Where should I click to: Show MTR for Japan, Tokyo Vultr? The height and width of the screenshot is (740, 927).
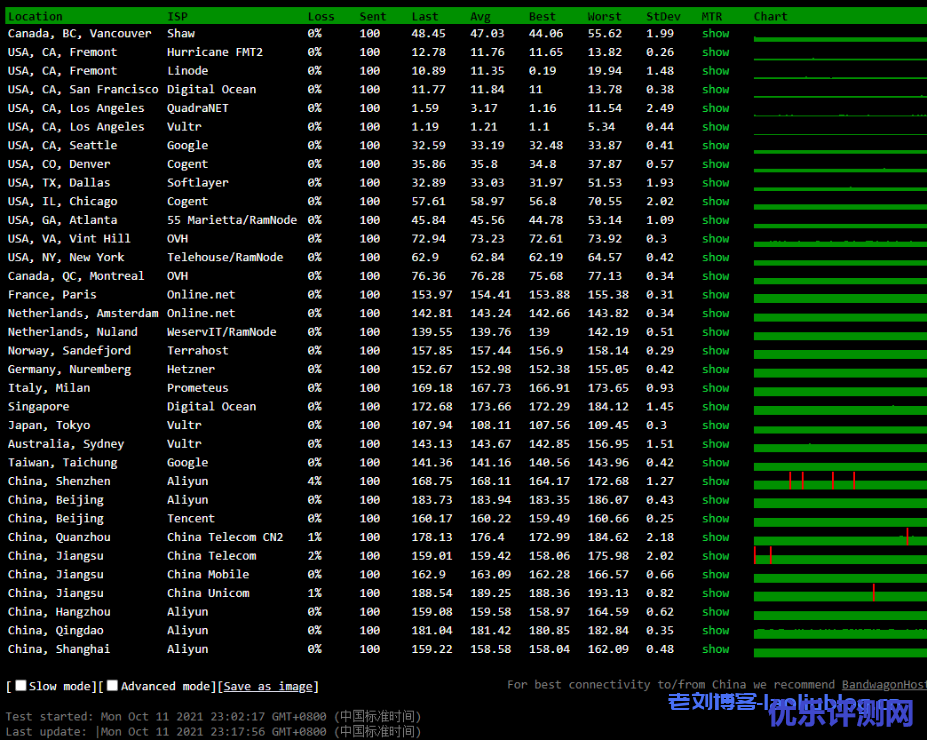click(x=715, y=425)
